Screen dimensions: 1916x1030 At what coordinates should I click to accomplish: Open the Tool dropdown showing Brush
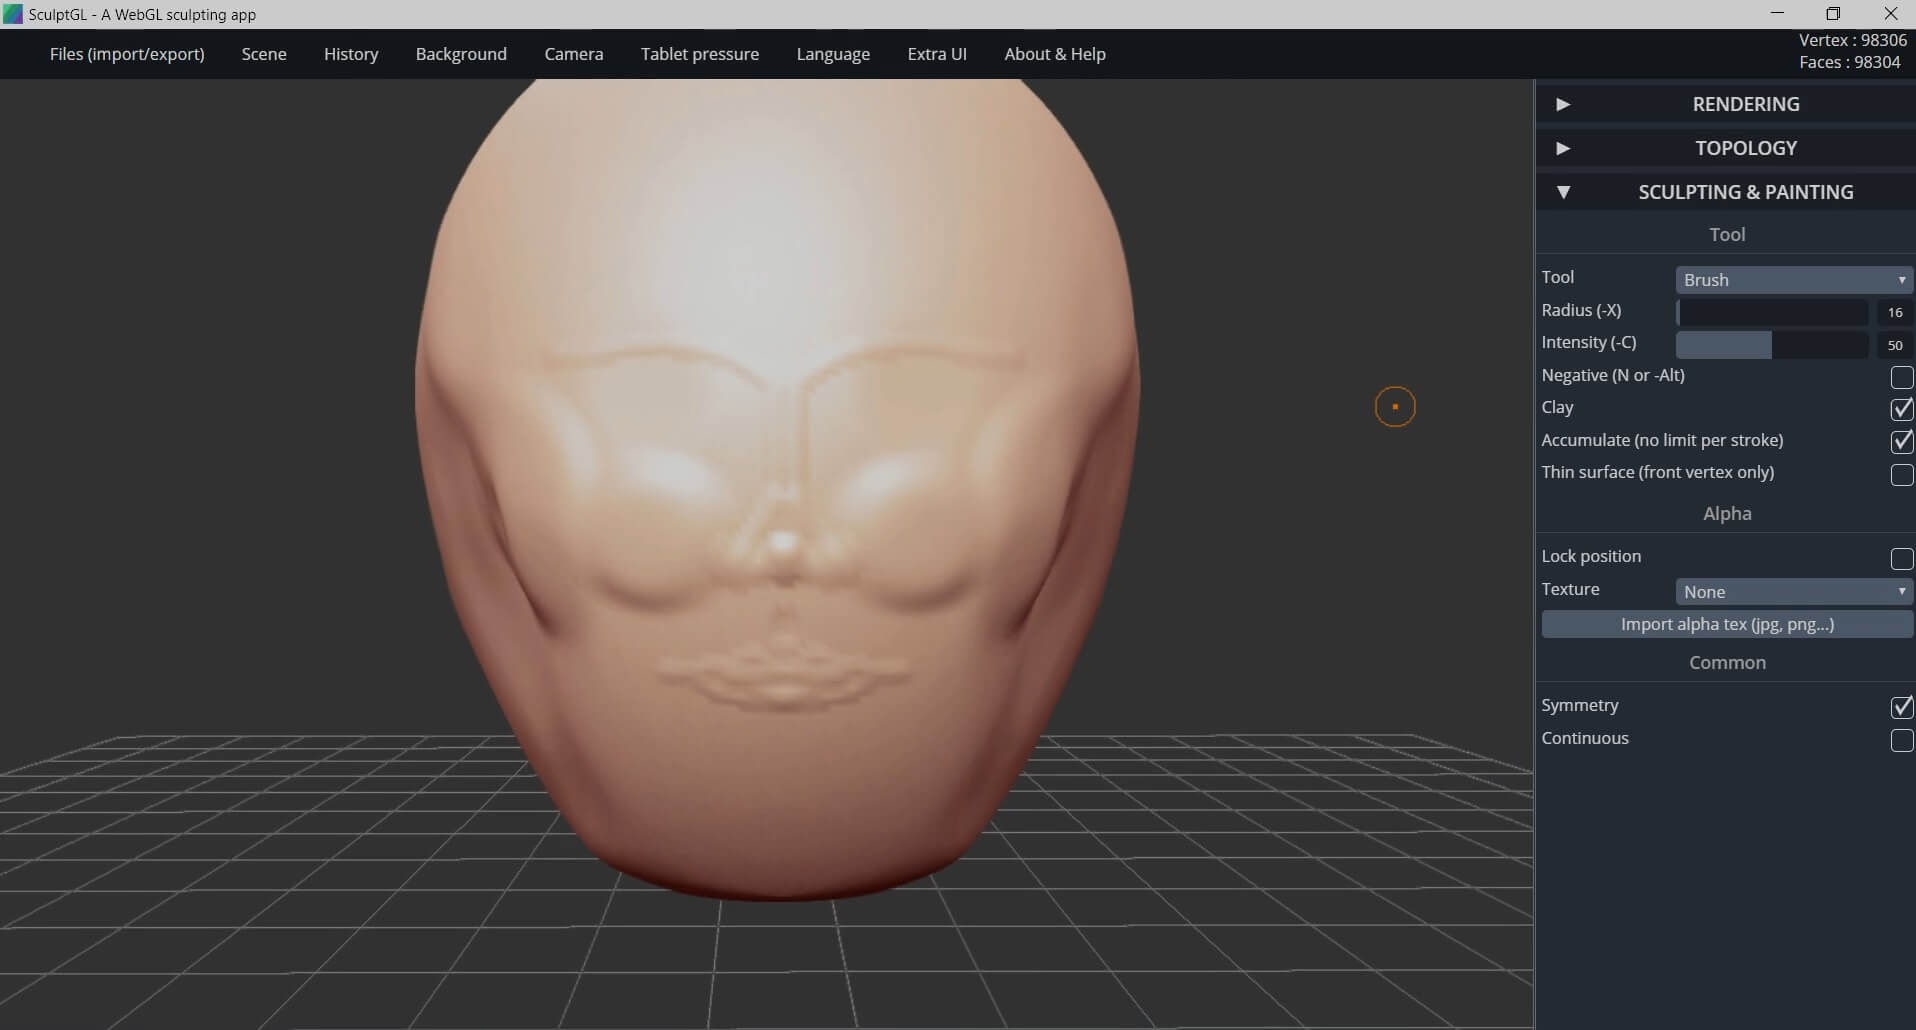tap(1794, 280)
